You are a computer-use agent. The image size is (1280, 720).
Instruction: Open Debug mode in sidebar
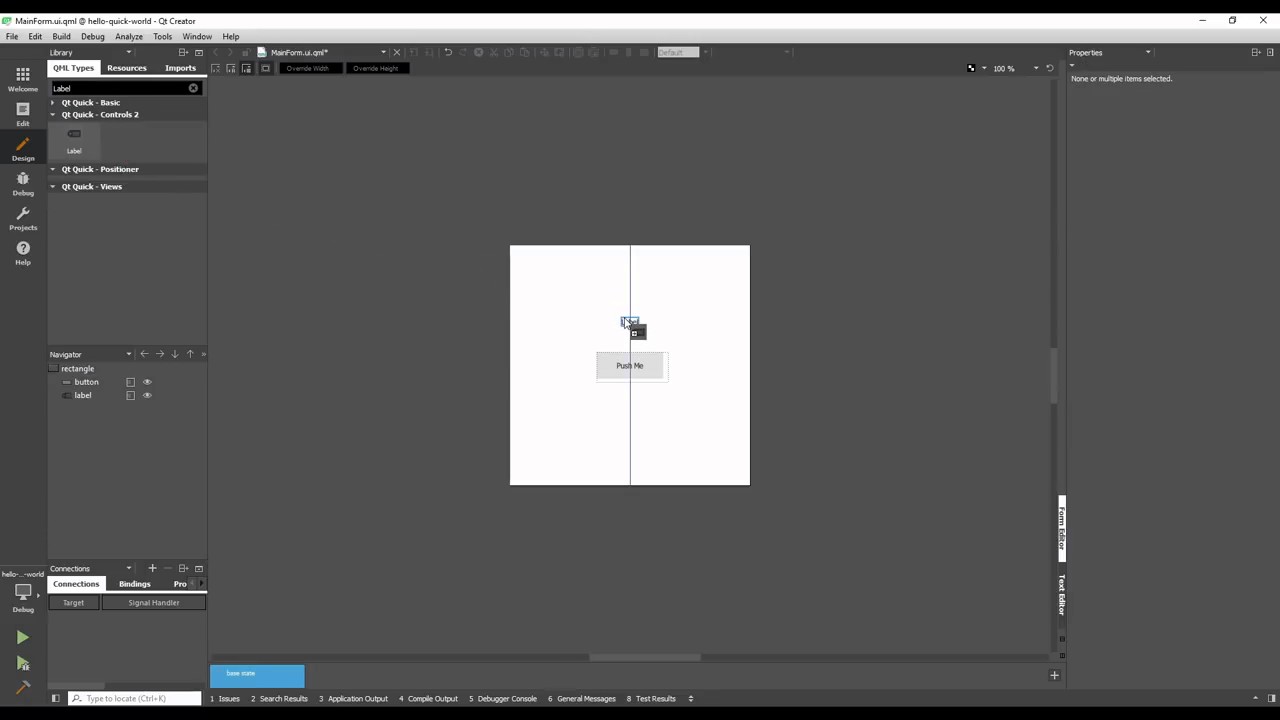pyautogui.click(x=22, y=184)
